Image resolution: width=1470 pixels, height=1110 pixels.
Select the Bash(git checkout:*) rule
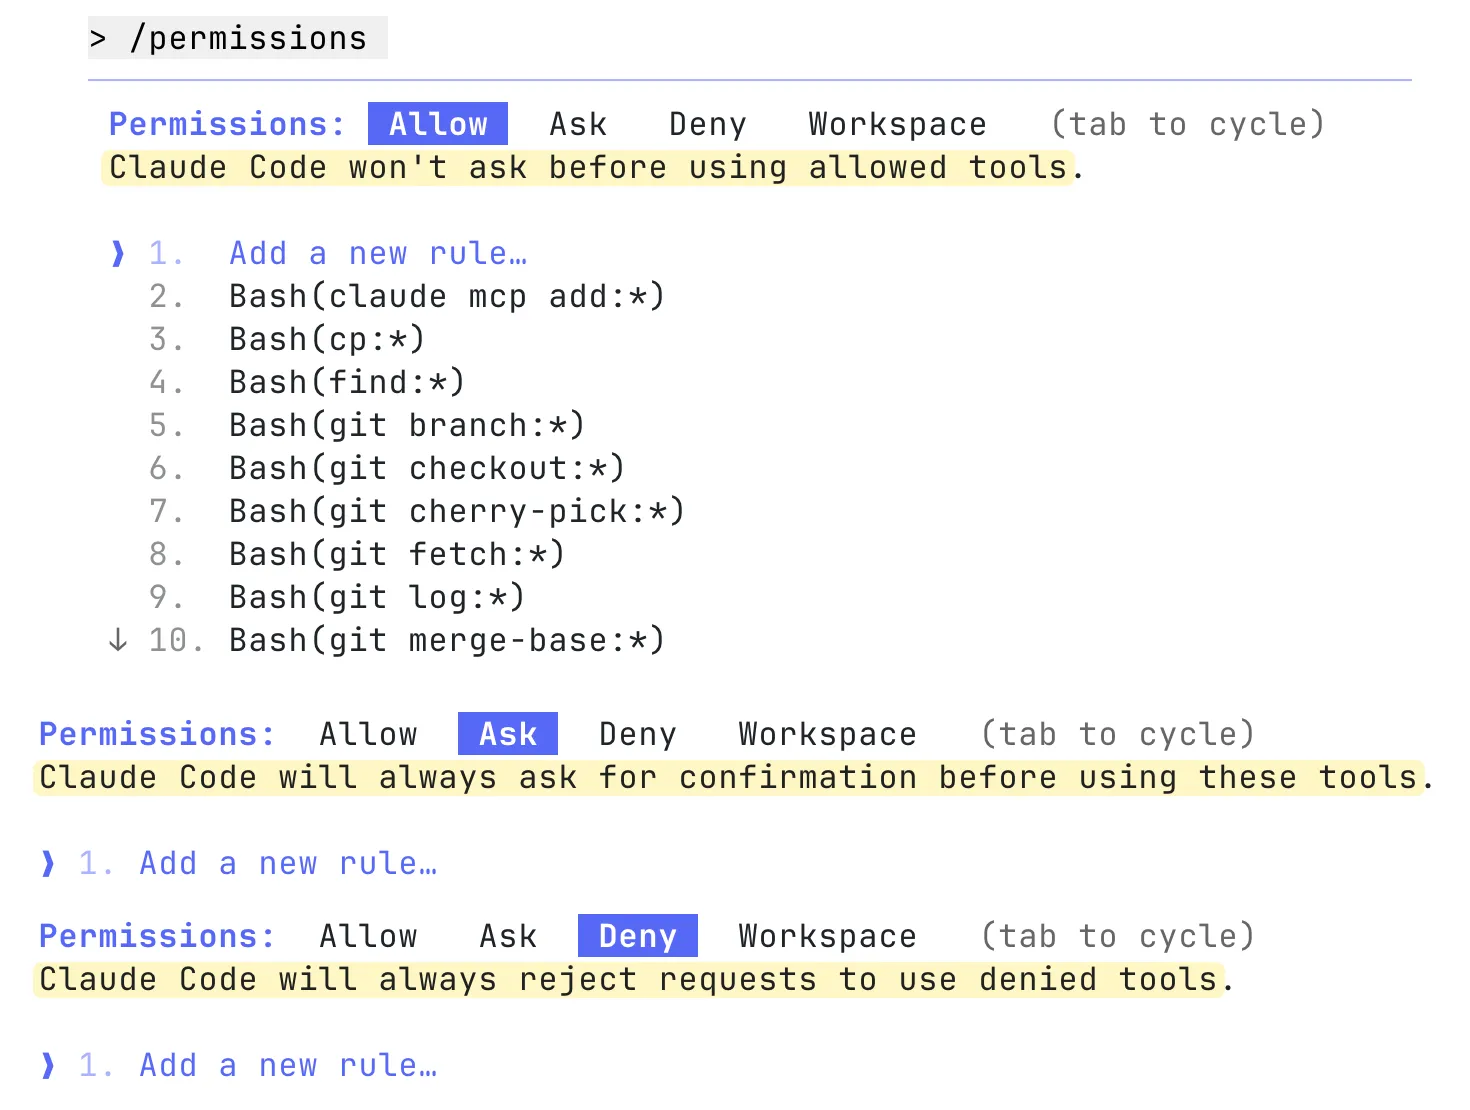coord(426,467)
